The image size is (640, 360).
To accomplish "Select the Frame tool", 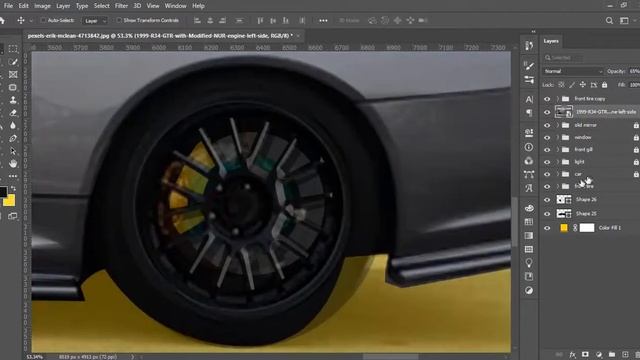I will click(x=13, y=74).
